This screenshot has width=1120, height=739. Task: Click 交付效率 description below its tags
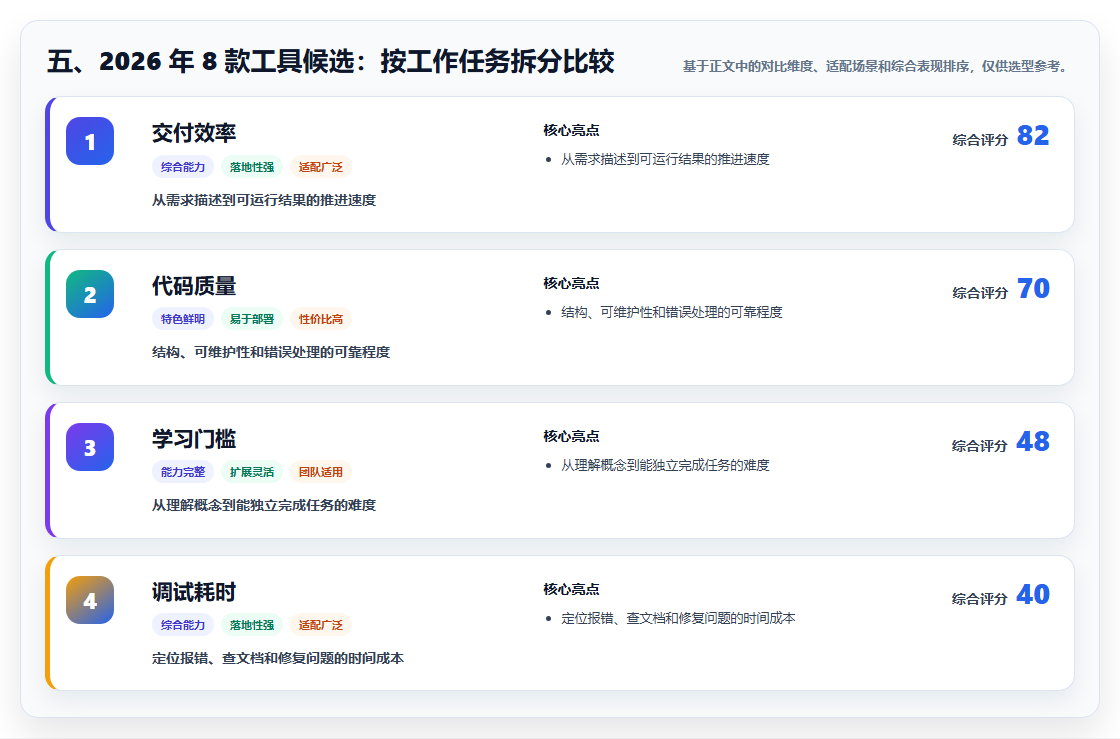click(x=264, y=200)
